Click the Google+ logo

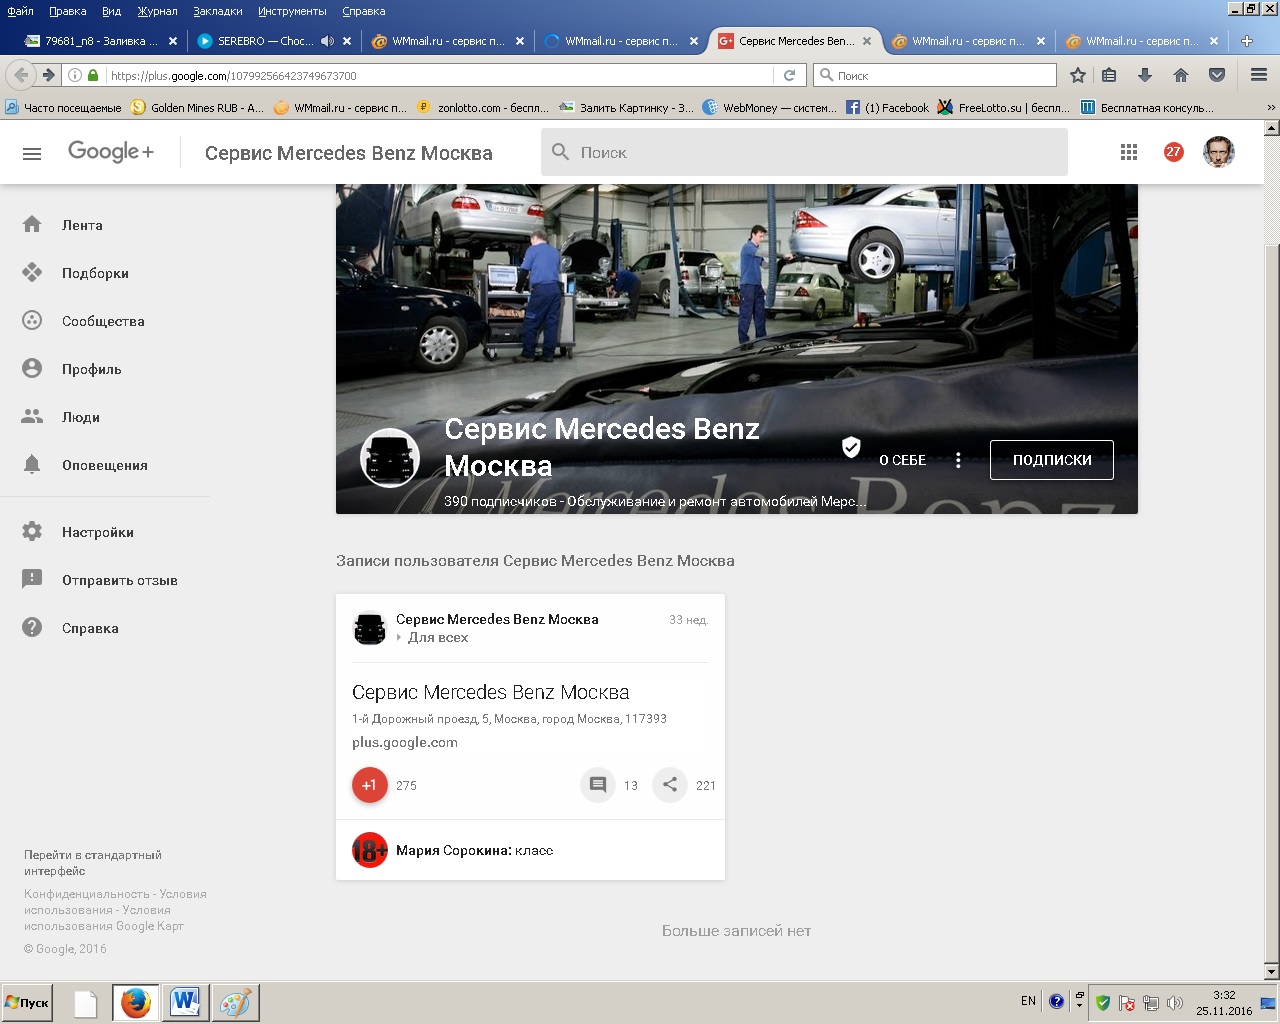tap(111, 151)
